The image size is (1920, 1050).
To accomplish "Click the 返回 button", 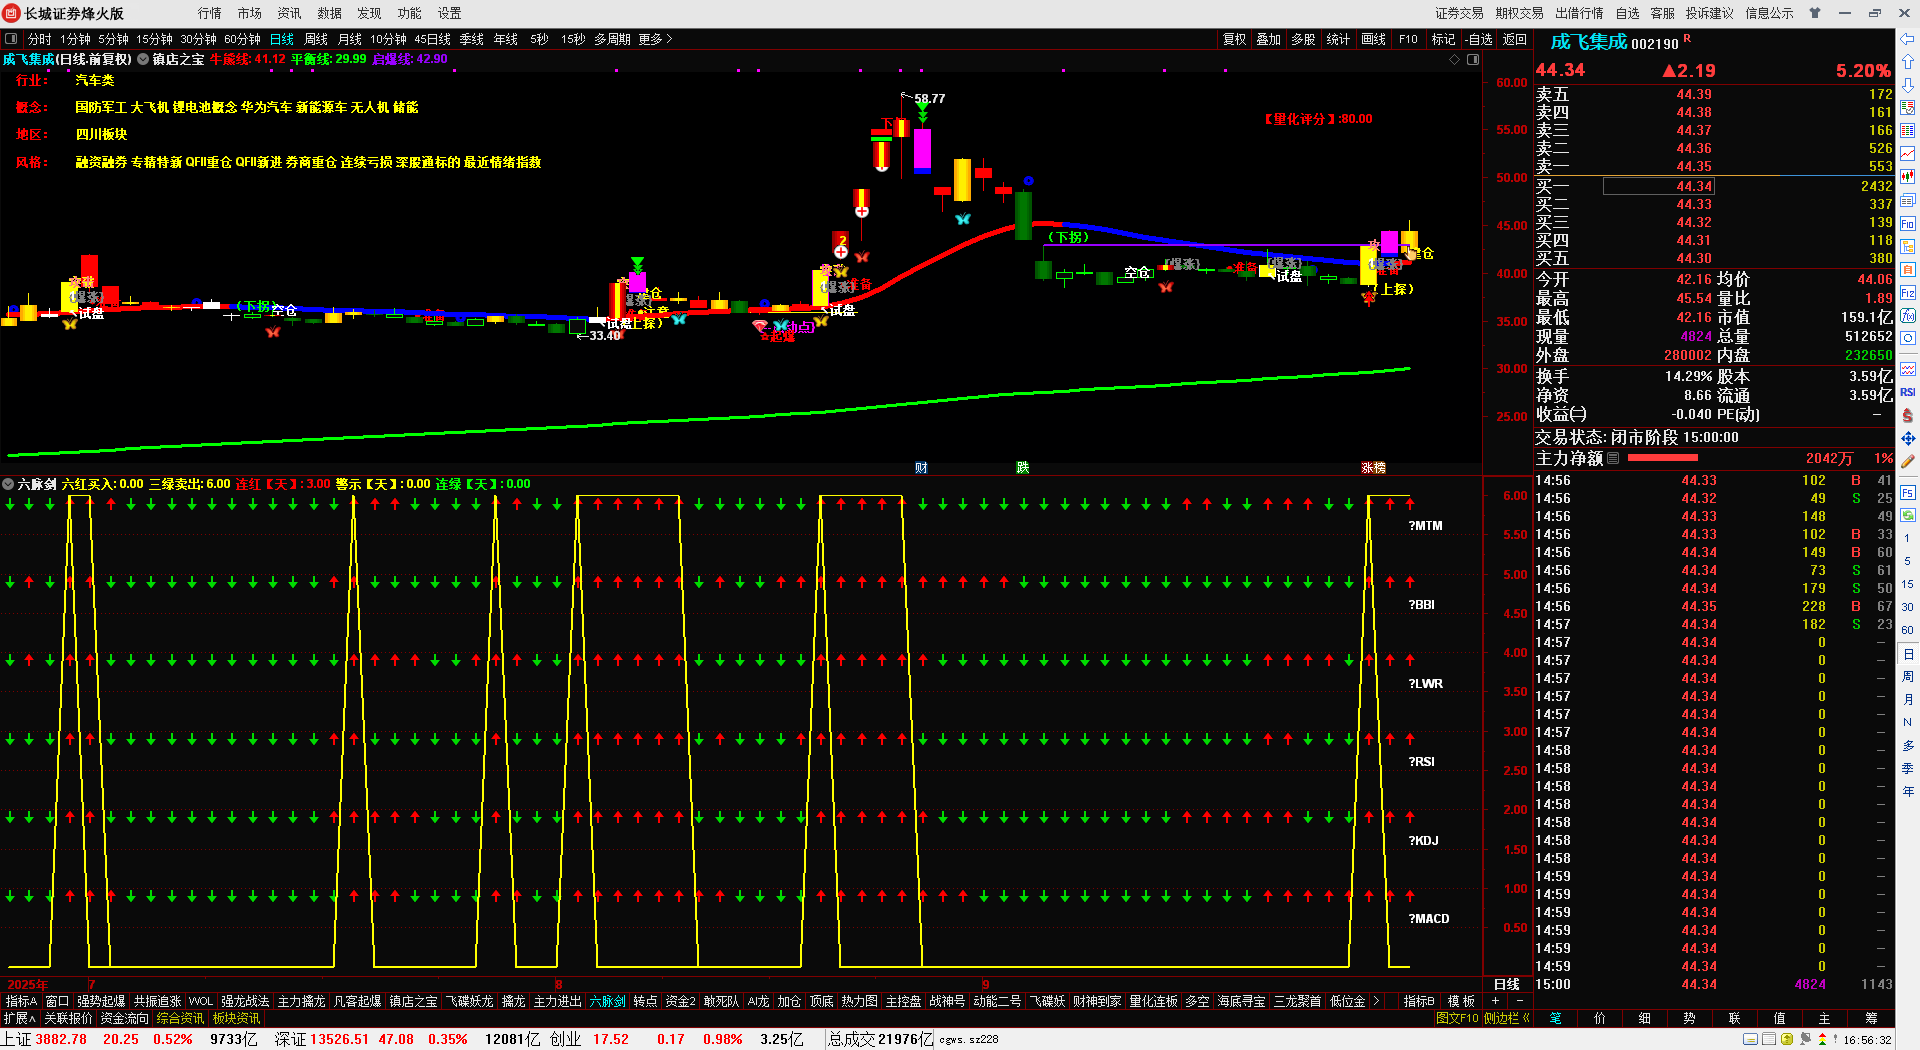I will tap(1515, 39).
